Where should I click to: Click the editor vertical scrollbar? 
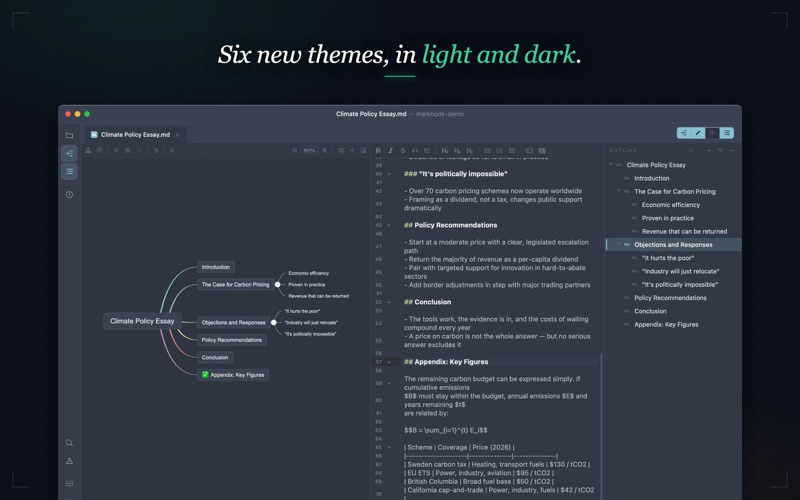601,426
